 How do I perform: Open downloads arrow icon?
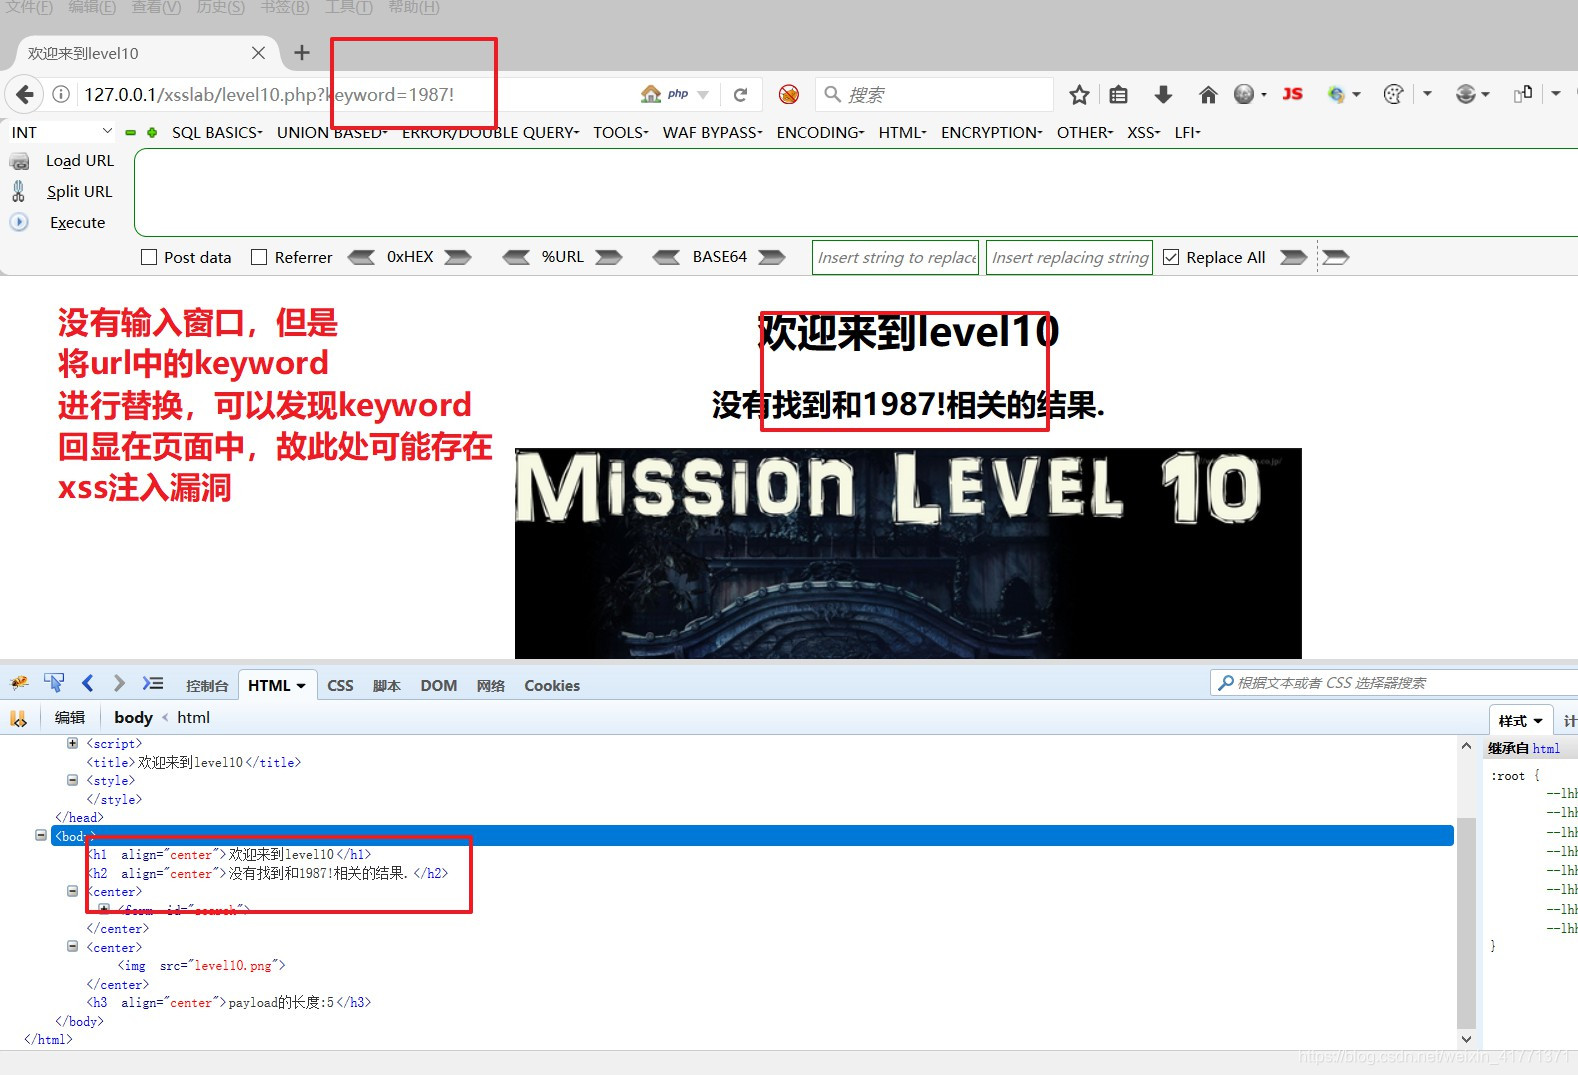pyautogui.click(x=1163, y=94)
